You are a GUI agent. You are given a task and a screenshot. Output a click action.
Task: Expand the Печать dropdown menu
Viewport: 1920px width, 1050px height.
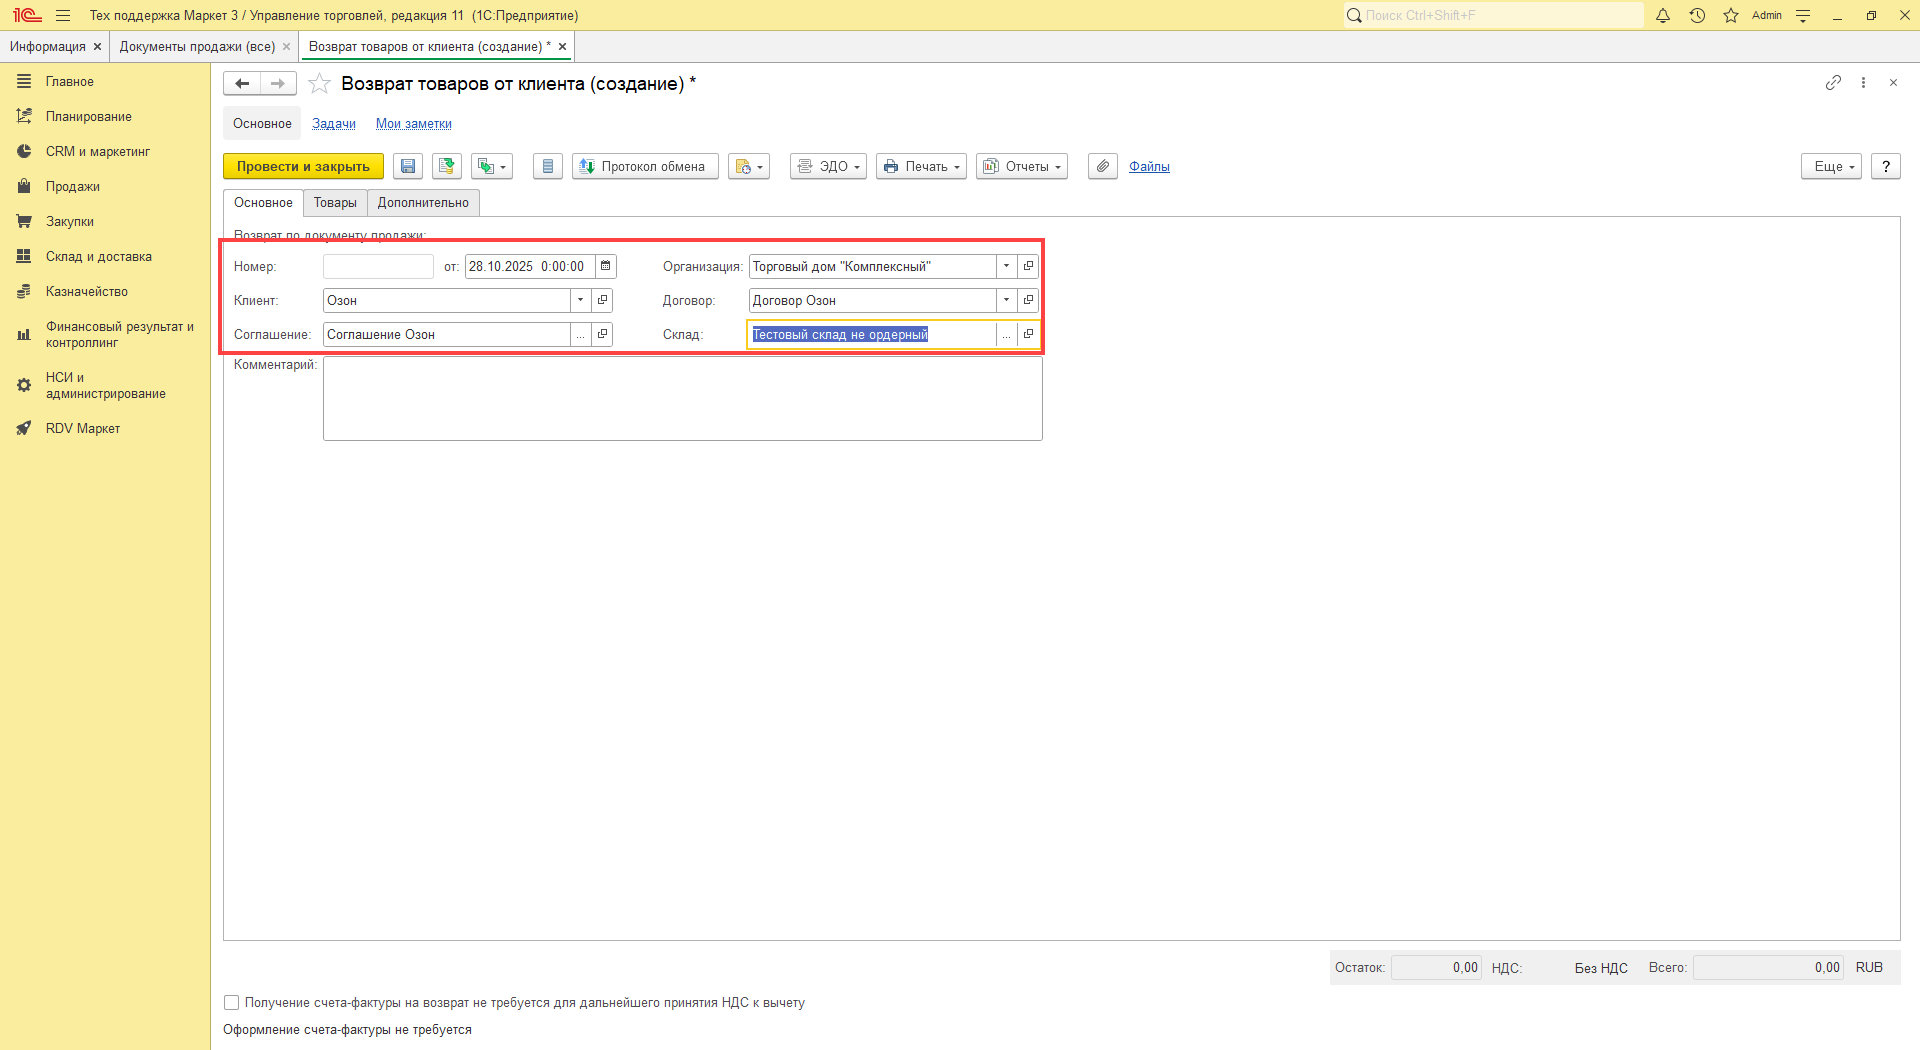point(921,166)
